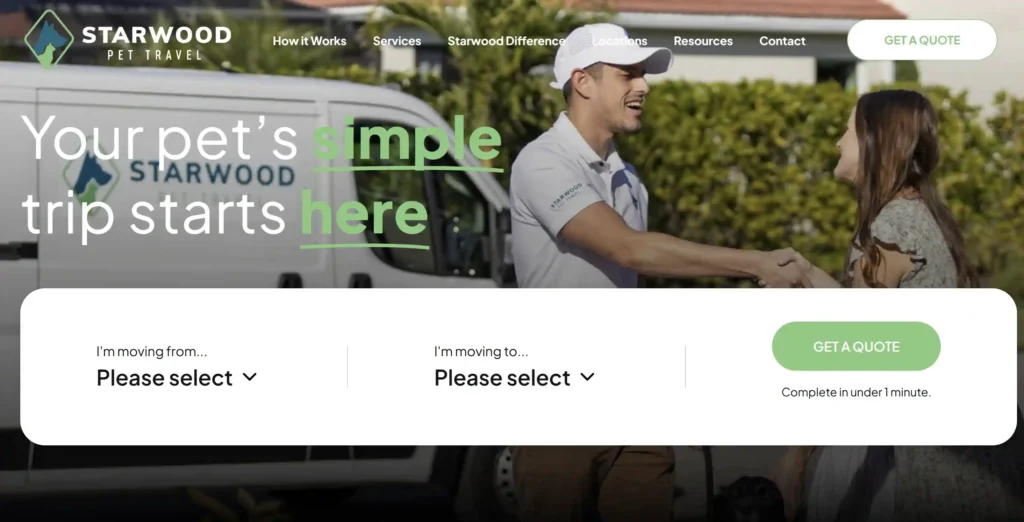Screen dimensions: 1024x522
Task: Select Resources in the top navigation
Action: (703, 41)
